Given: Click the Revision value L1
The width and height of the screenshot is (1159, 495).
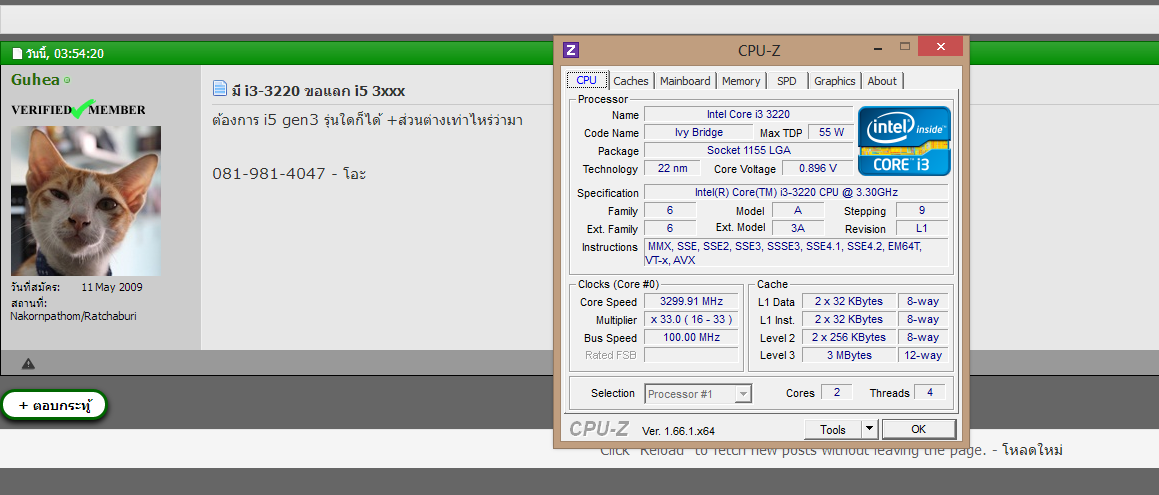Looking at the screenshot, I should (922, 228).
